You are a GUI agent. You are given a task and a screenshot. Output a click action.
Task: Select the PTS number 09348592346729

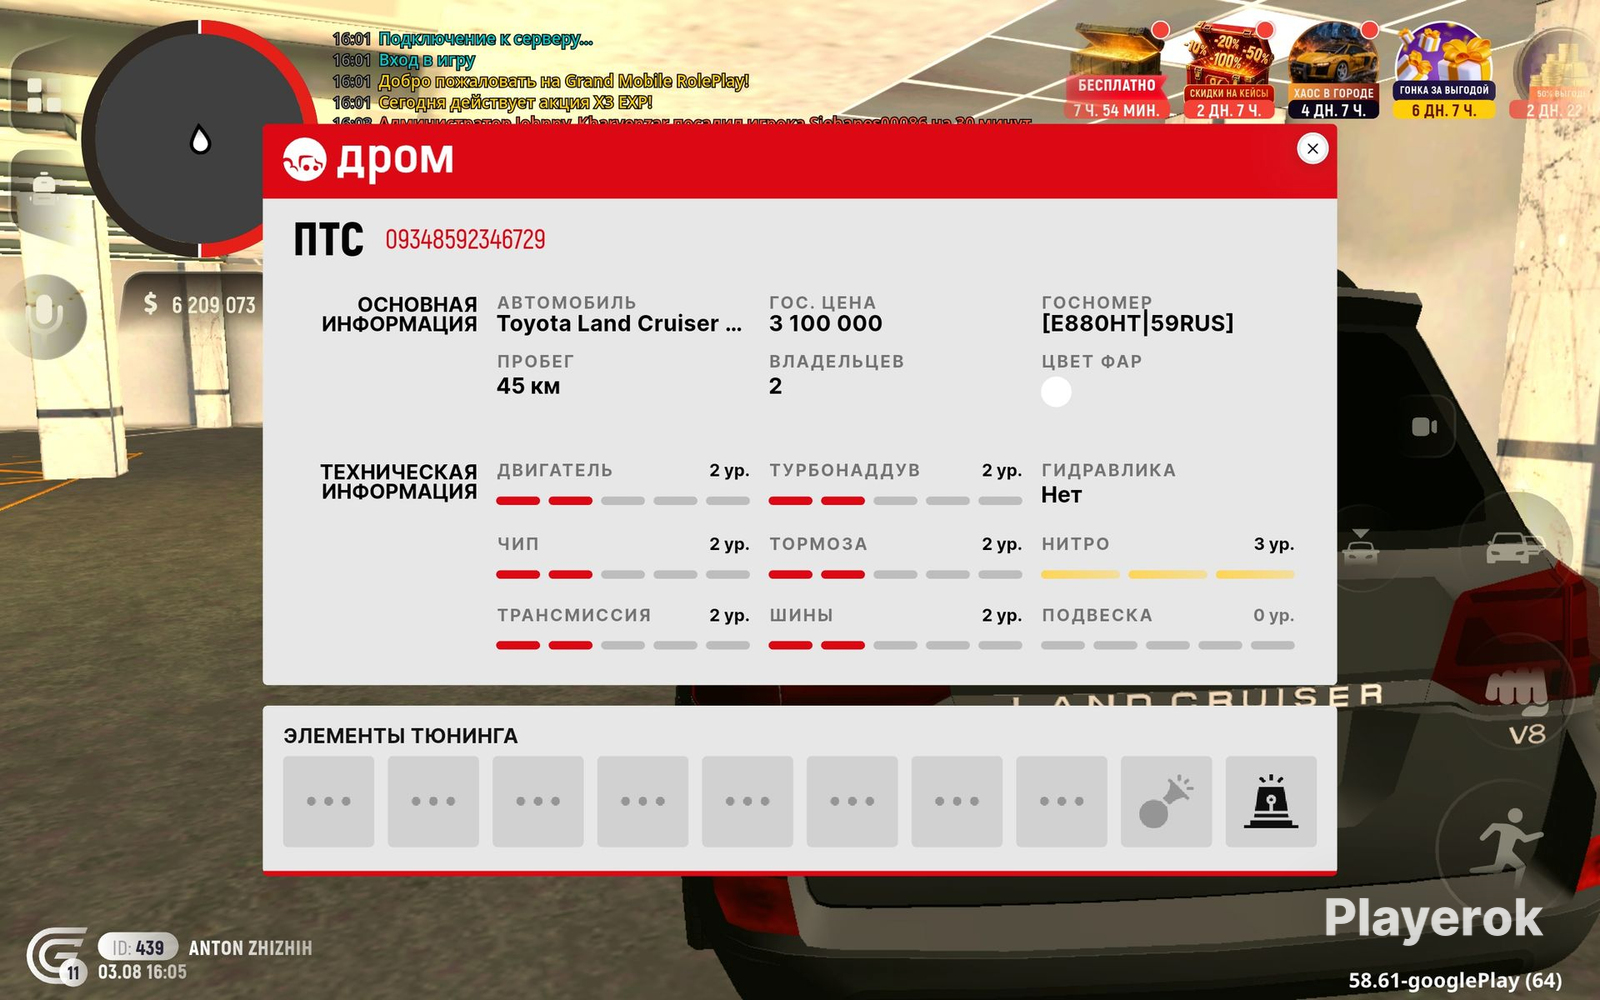465,240
